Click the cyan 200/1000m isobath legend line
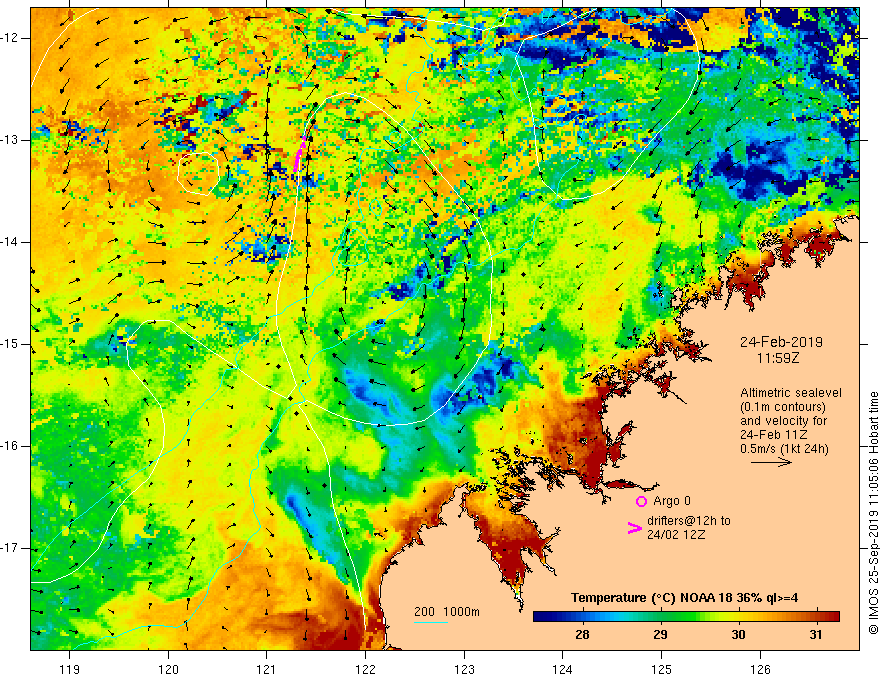Viewport: 880px width, 680px height. tap(430, 622)
